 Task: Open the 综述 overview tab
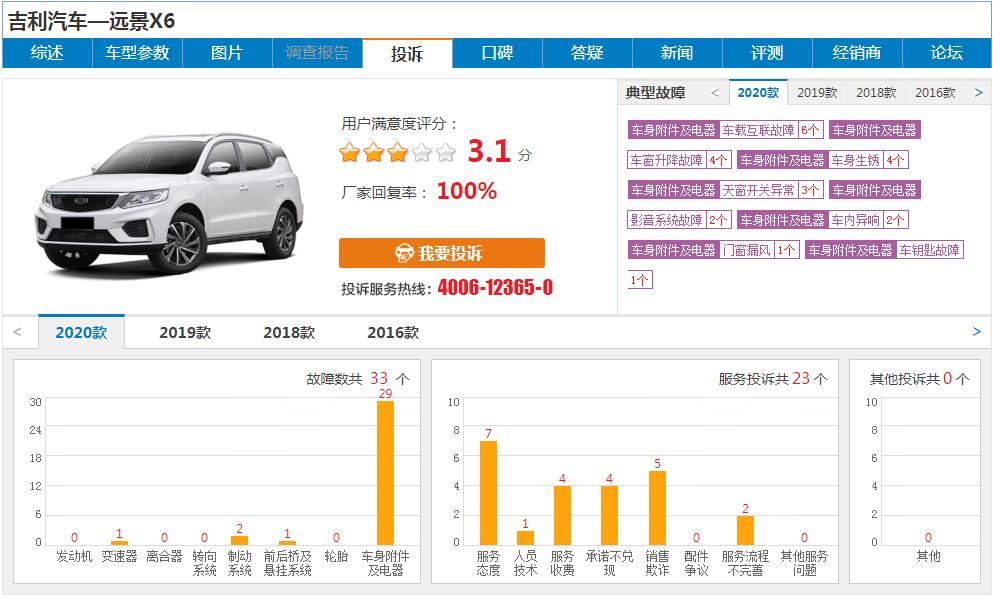tap(47, 53)
